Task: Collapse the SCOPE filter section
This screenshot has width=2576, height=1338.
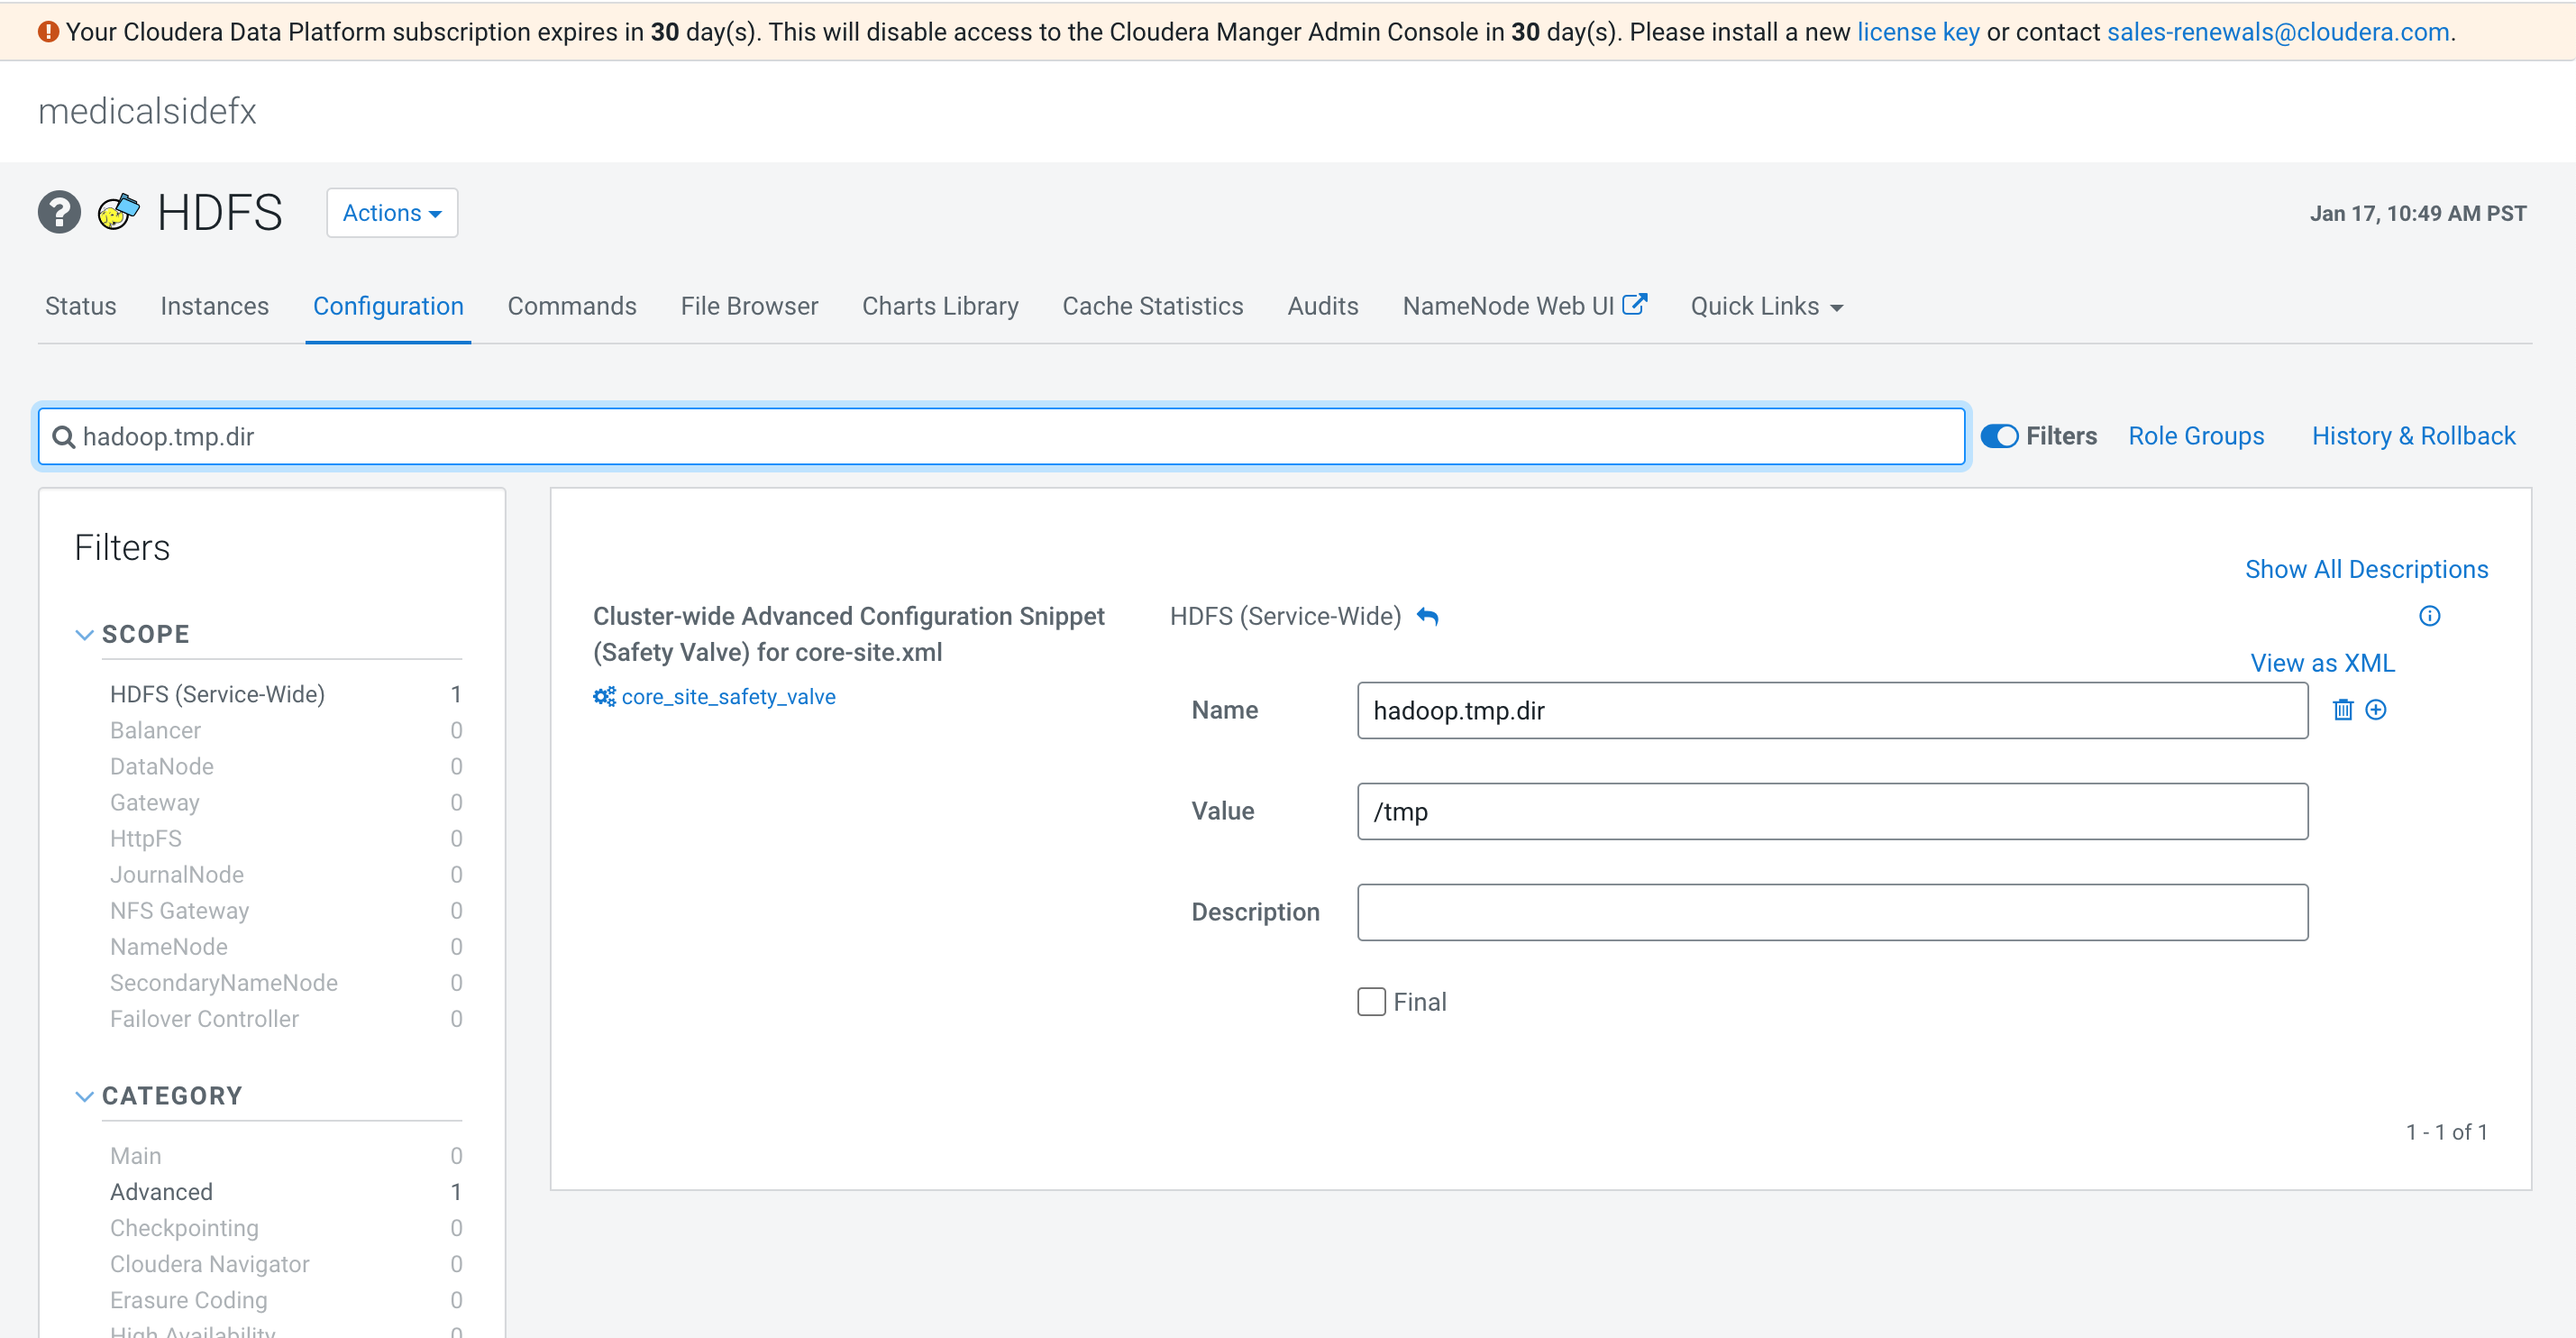Action: coord(84,634)
